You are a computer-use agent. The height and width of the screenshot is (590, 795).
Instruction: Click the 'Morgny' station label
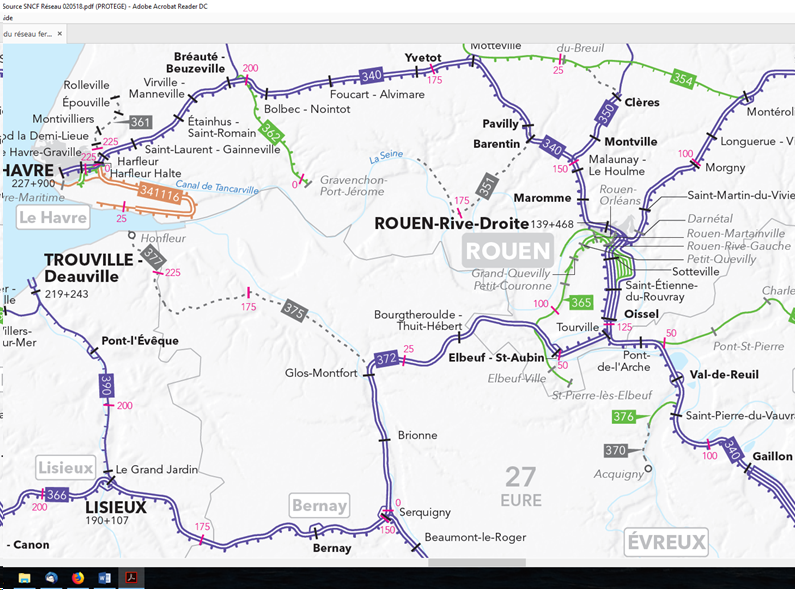coord(725,168)
